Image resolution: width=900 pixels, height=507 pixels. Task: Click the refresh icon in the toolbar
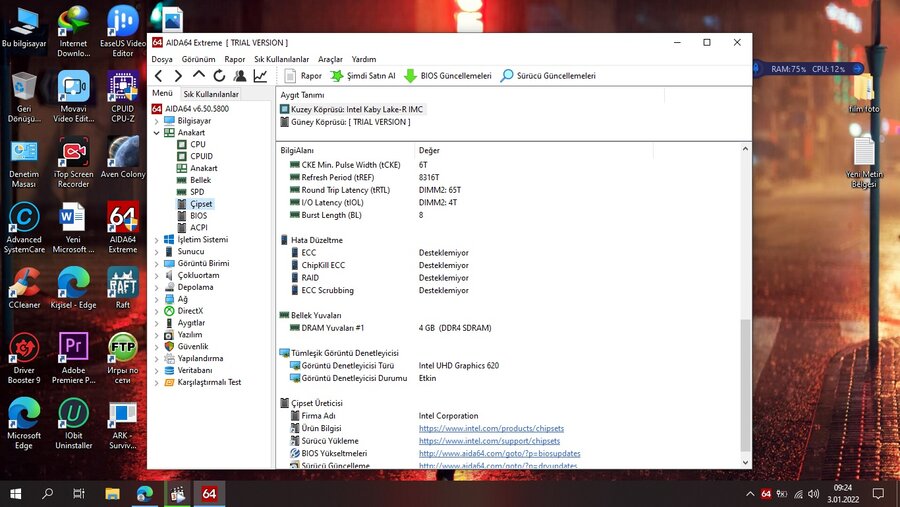click(x=219, y=76)
